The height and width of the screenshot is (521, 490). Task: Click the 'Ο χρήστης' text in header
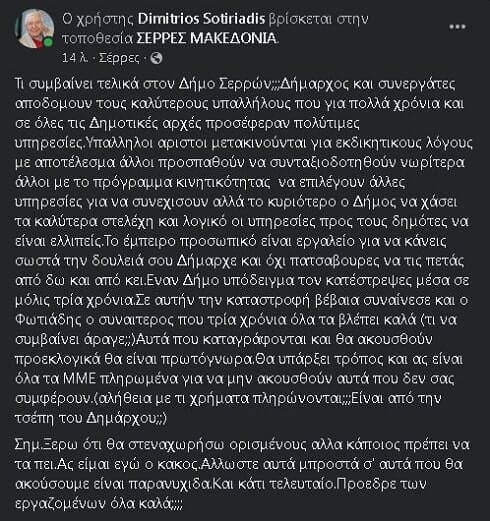point(98,19)
